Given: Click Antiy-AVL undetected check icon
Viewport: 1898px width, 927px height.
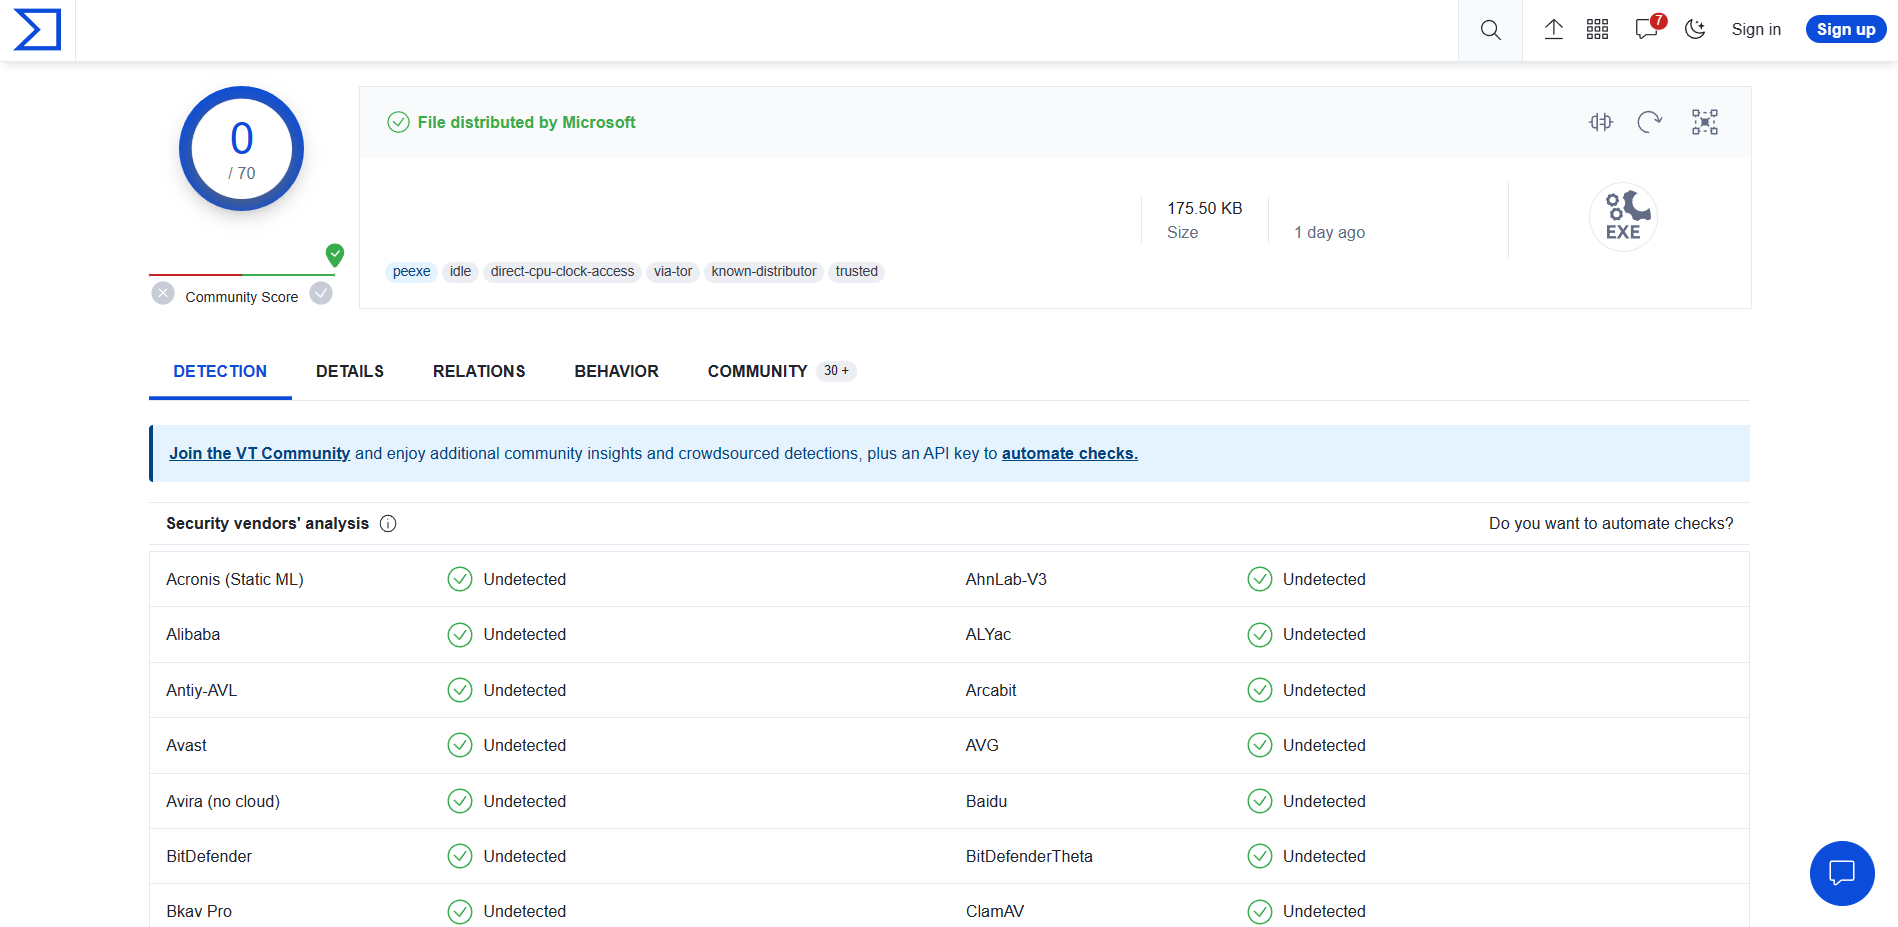Looking at the screenshot, I should coord(460,690).
